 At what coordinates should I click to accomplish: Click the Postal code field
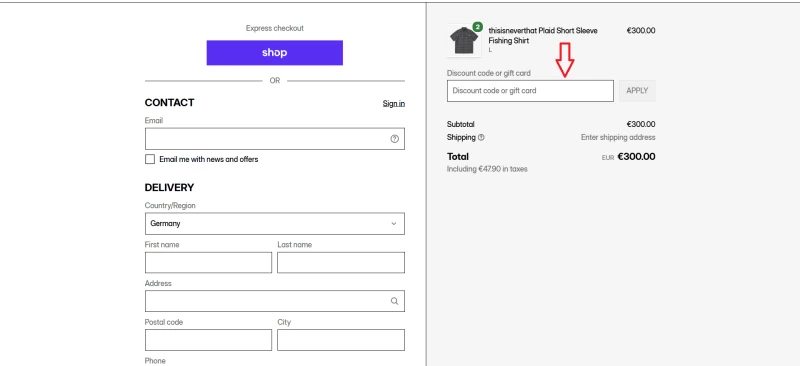pos(208,340)
